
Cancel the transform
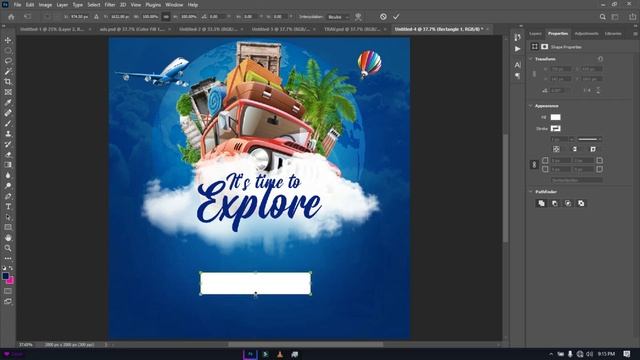(x=383, y=17)
